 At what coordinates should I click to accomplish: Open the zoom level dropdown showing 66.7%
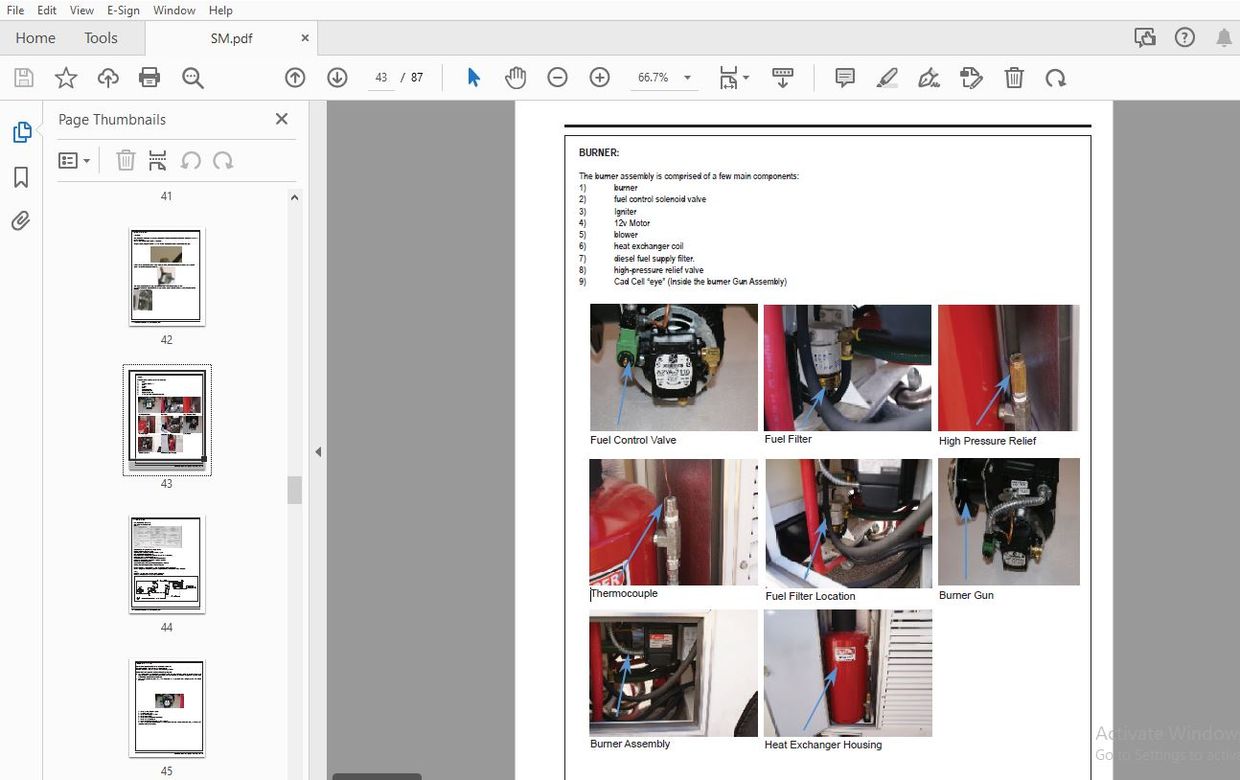click(687, 77)
